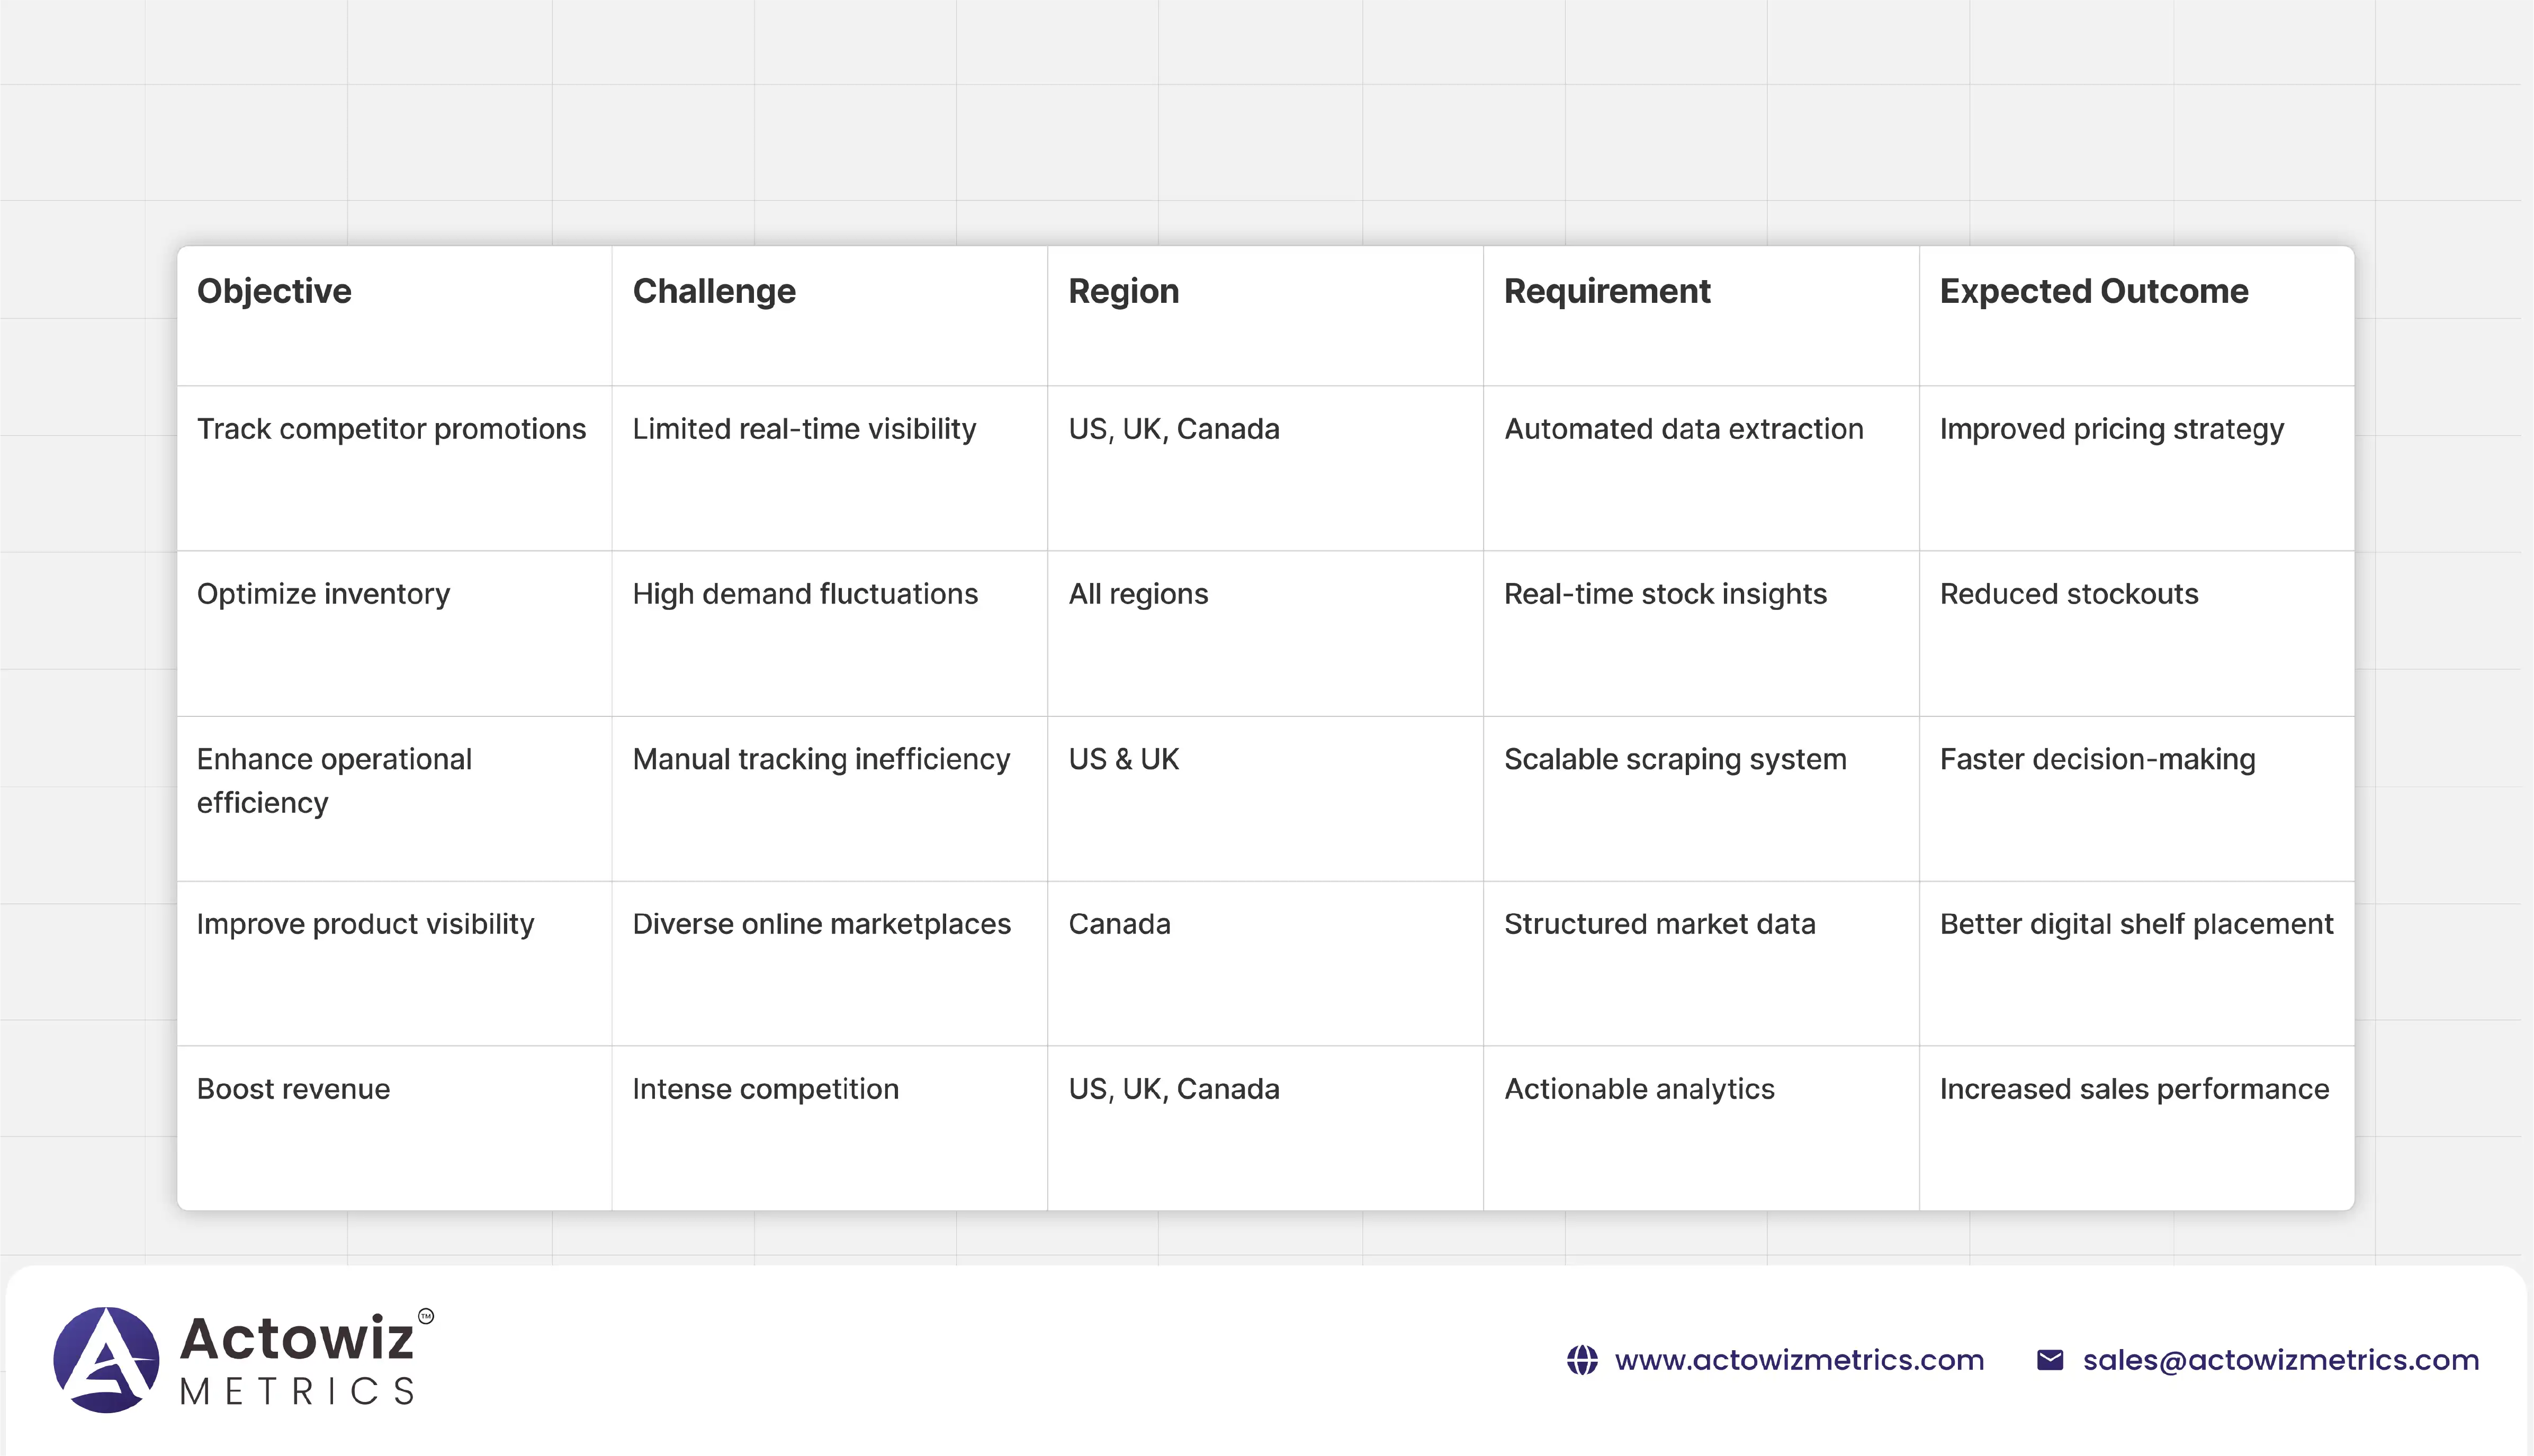Click the Boost revenue cell

[293, 1089]
